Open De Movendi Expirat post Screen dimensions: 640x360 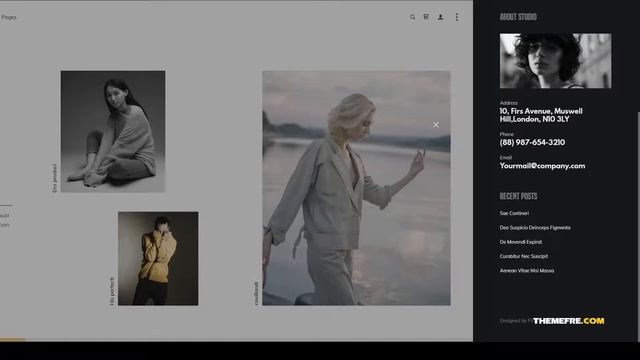pyautogui.click(x=521, y=242)
